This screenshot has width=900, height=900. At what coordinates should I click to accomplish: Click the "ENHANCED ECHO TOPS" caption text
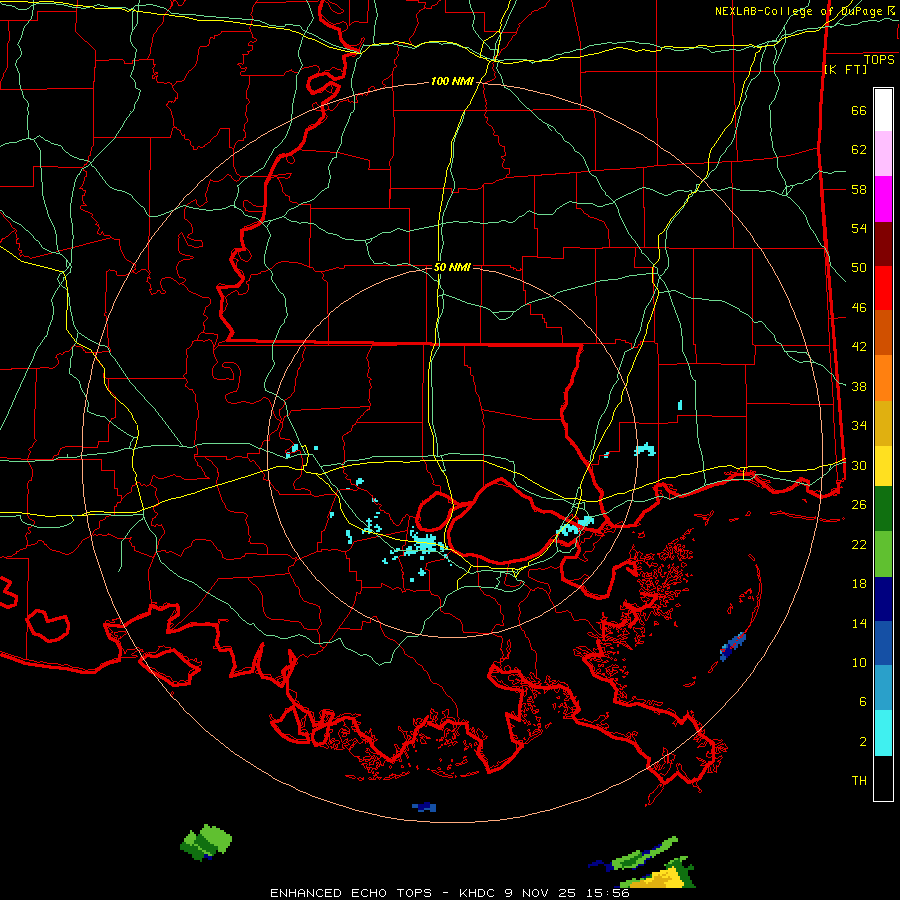(x=351, y=893)
